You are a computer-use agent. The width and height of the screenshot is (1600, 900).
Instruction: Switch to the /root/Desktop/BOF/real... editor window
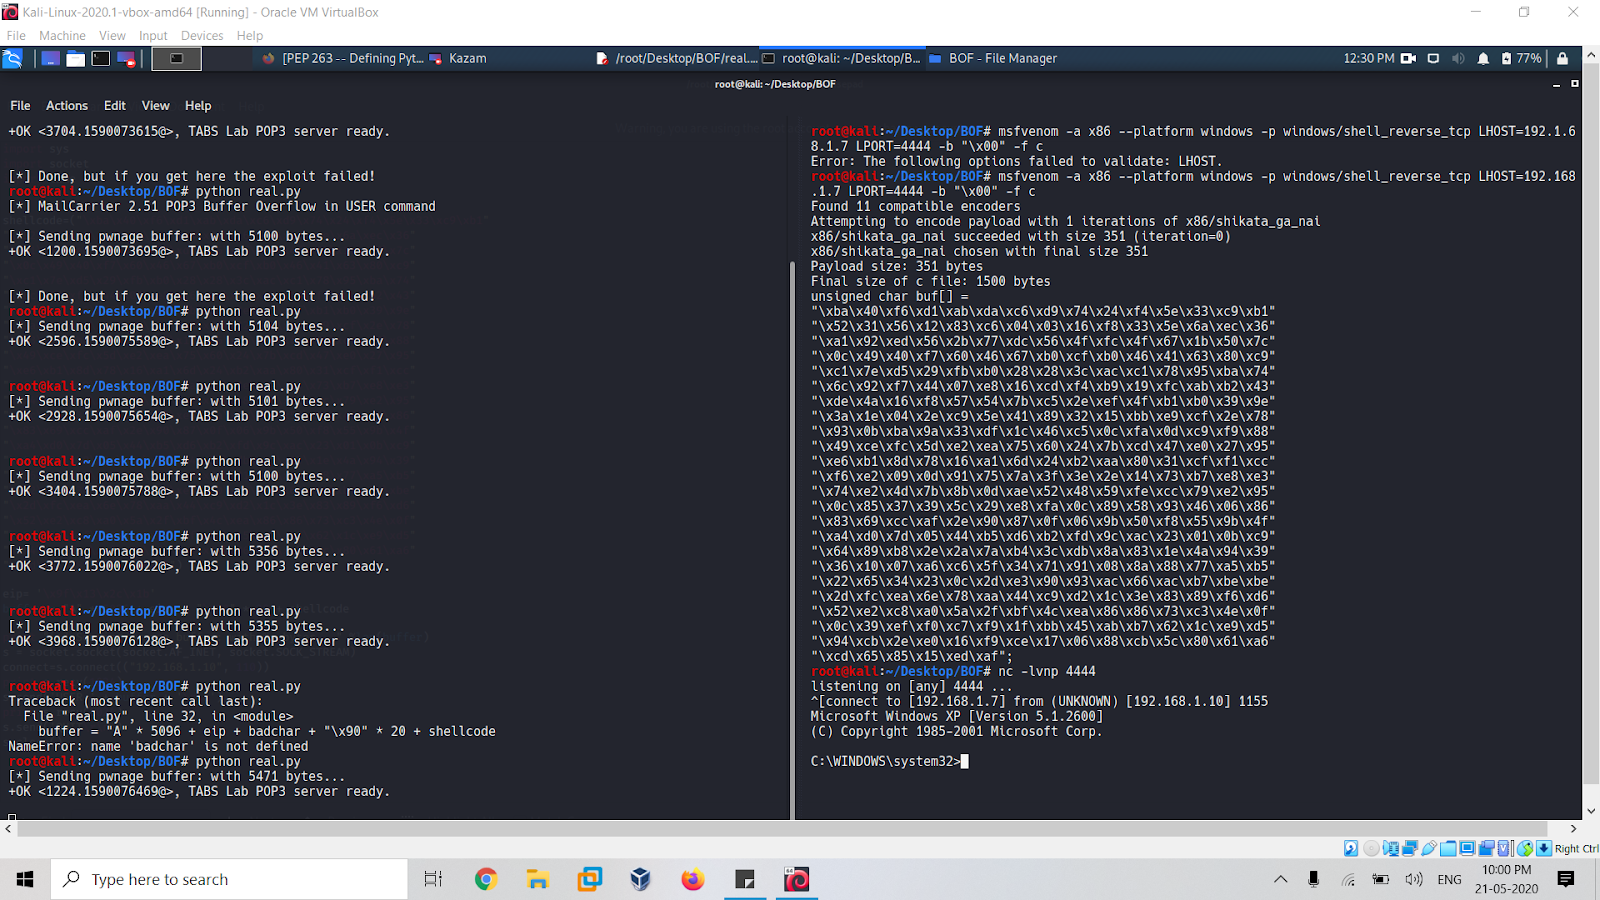pyautogui.click(x=677, y=59)
